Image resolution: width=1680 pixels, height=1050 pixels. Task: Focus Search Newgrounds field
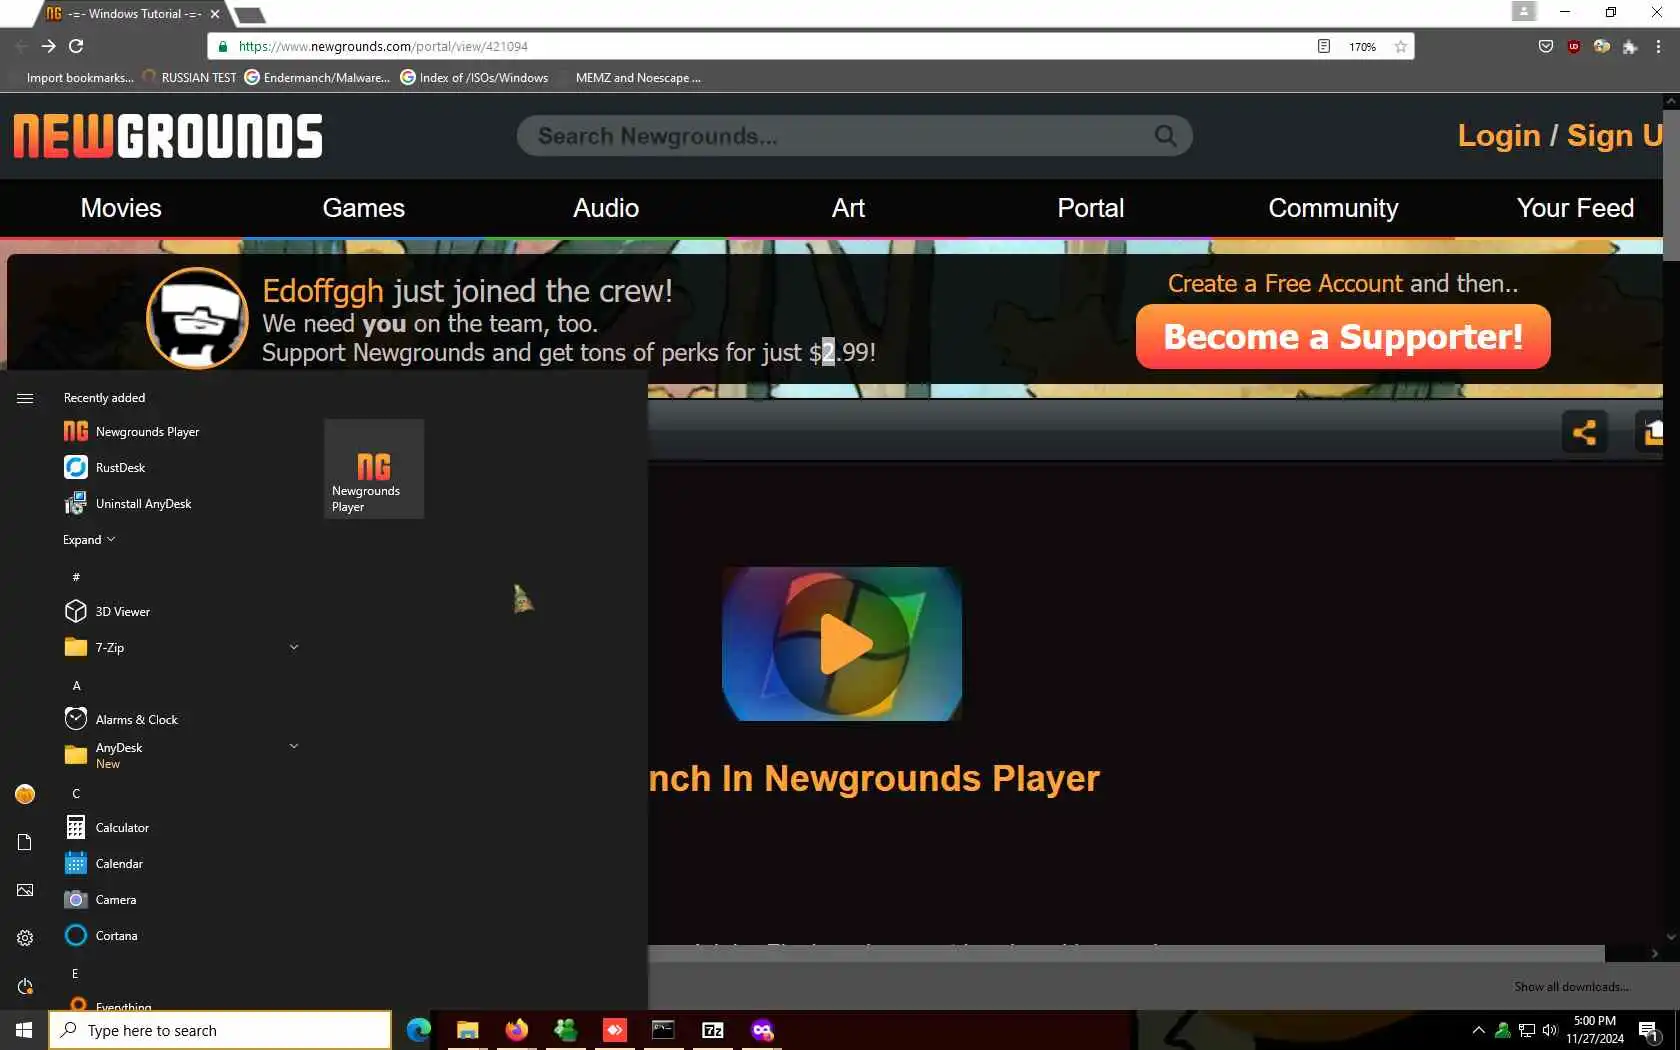coord(854,135)
